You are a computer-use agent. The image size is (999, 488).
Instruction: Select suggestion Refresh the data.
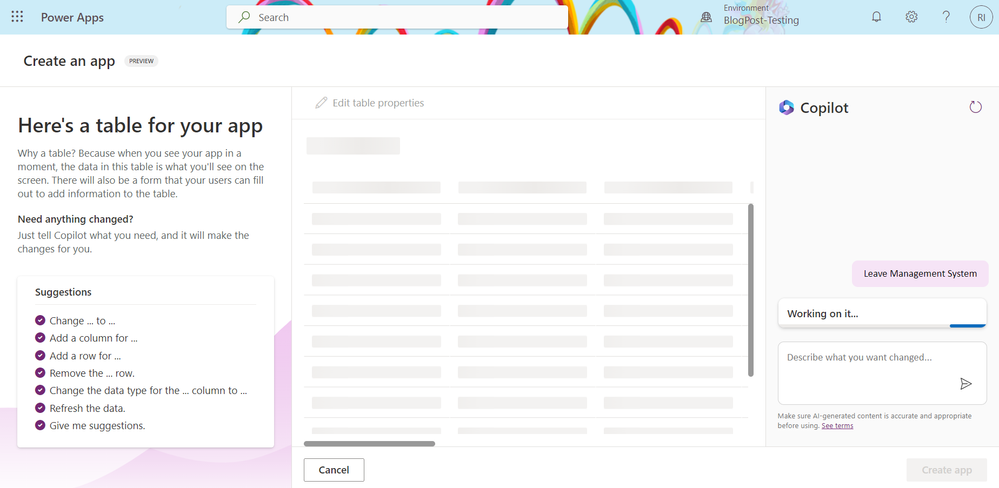pos(87,408)
